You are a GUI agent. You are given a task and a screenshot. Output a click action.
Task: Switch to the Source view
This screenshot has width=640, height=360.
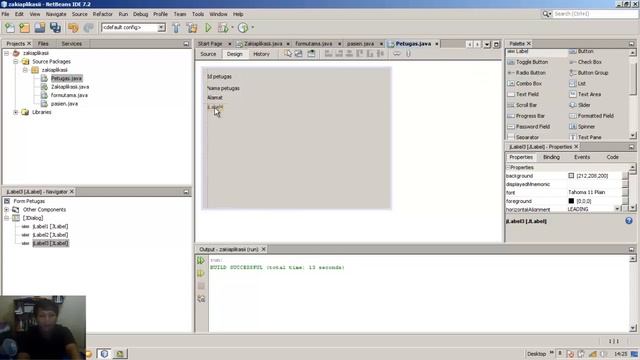point(208,54)
